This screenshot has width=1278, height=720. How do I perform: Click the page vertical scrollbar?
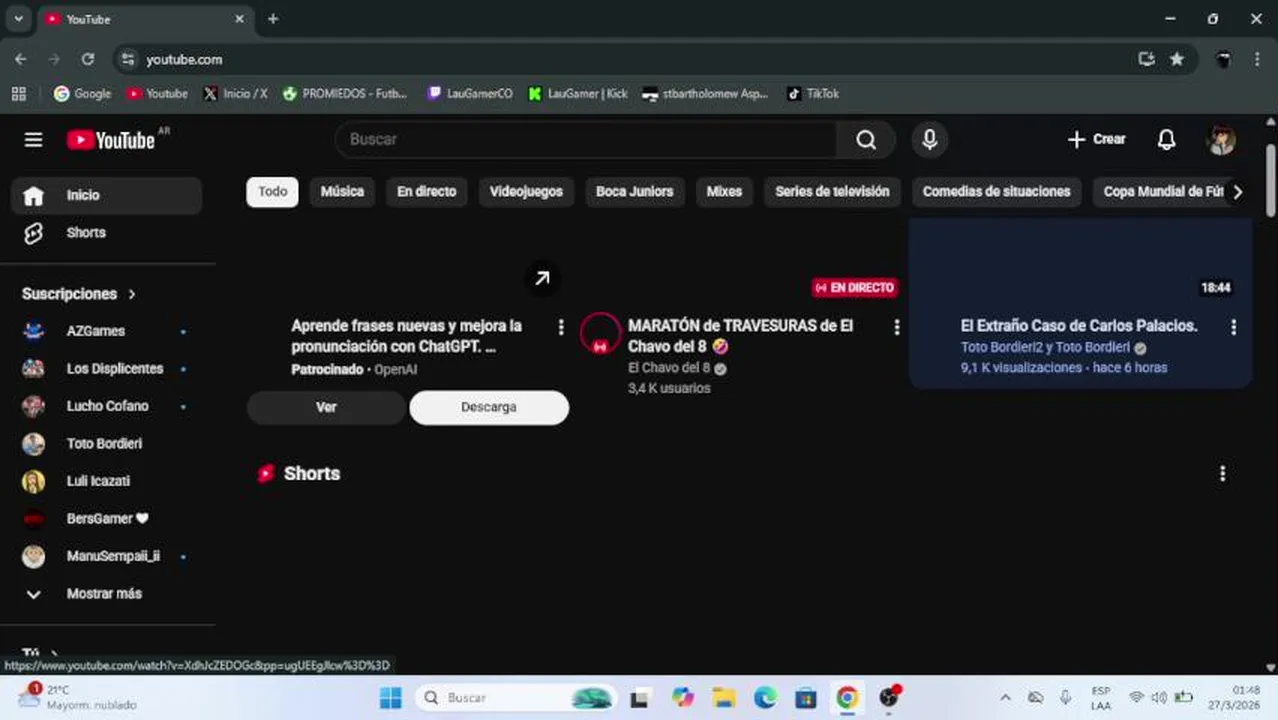1271,180
